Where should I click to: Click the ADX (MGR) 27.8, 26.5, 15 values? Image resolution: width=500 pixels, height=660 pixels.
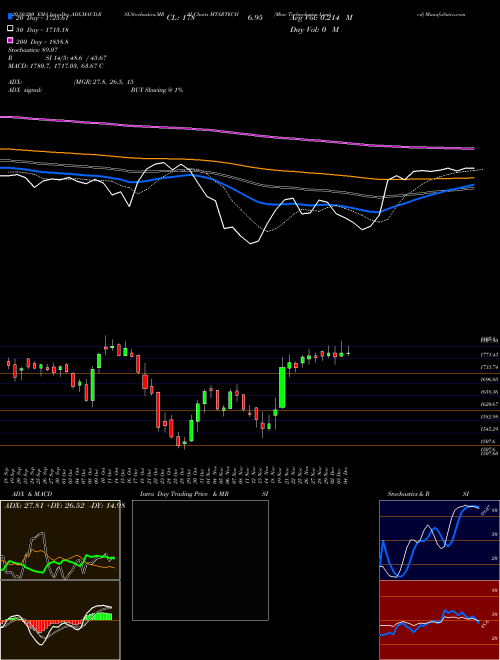pyautogui.click(x=104, y=82)
